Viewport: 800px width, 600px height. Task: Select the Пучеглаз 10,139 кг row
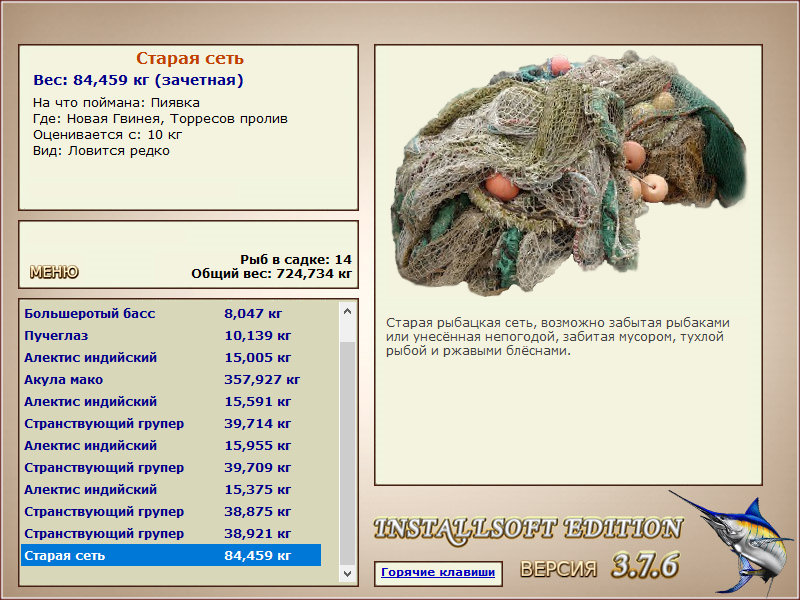click(171, 336)
